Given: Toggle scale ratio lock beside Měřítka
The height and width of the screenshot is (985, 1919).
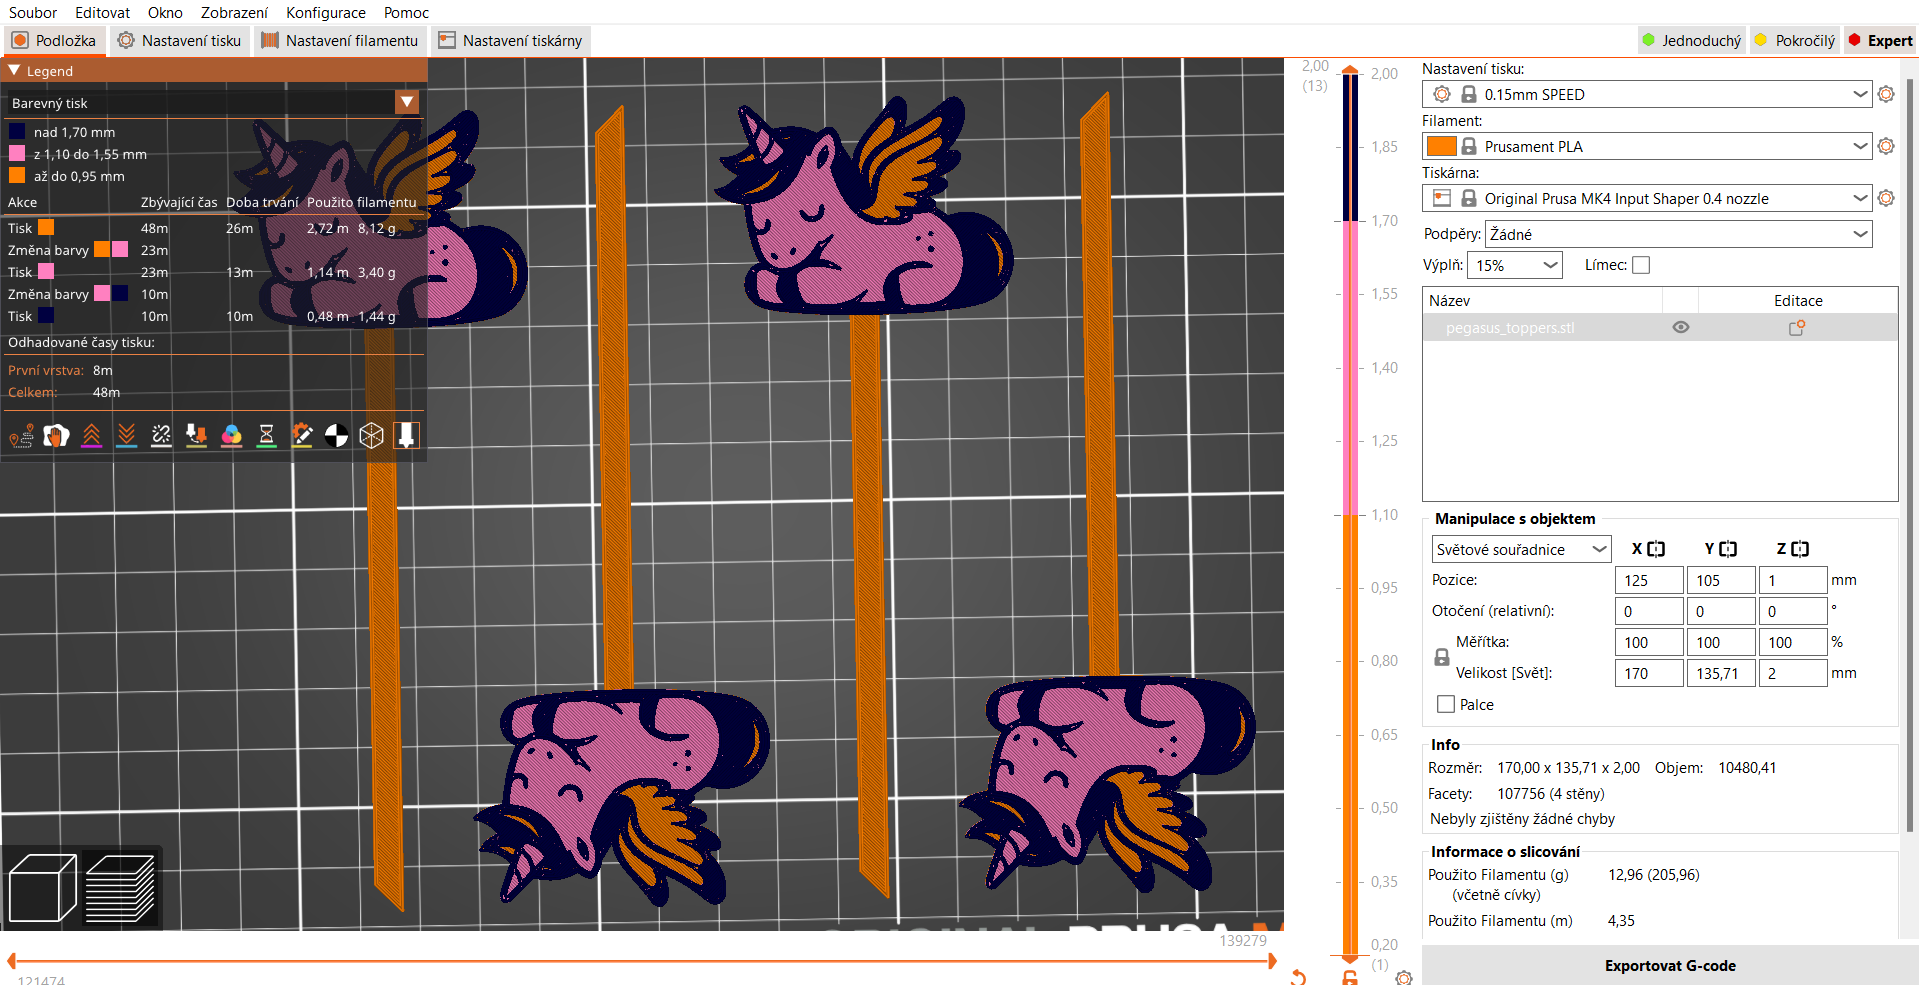Looking at the screenshot, I should tap(1442, 657).
